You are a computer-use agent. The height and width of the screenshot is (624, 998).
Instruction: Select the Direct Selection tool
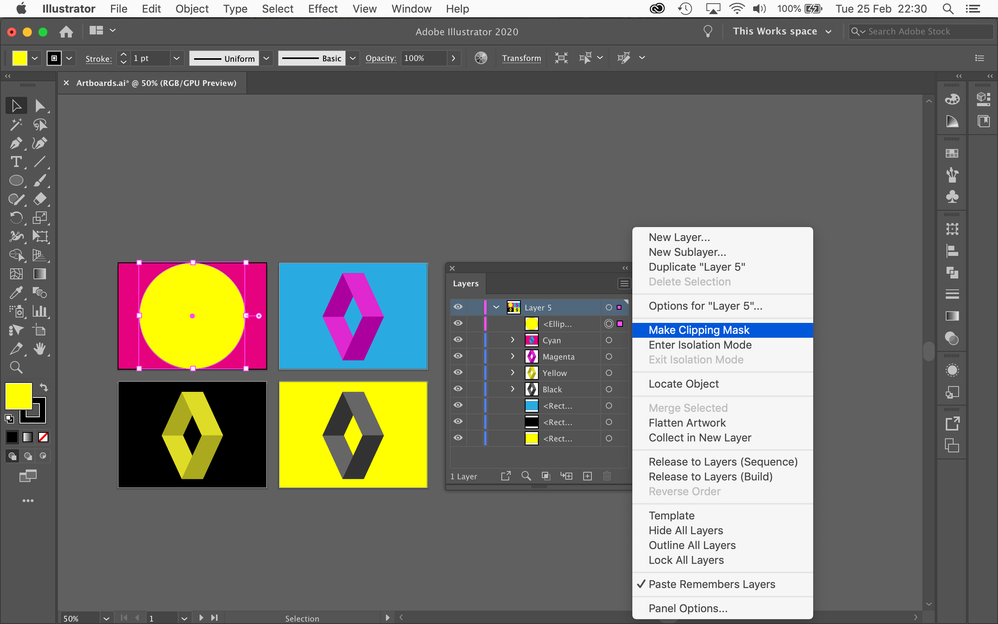pos(40,106)
